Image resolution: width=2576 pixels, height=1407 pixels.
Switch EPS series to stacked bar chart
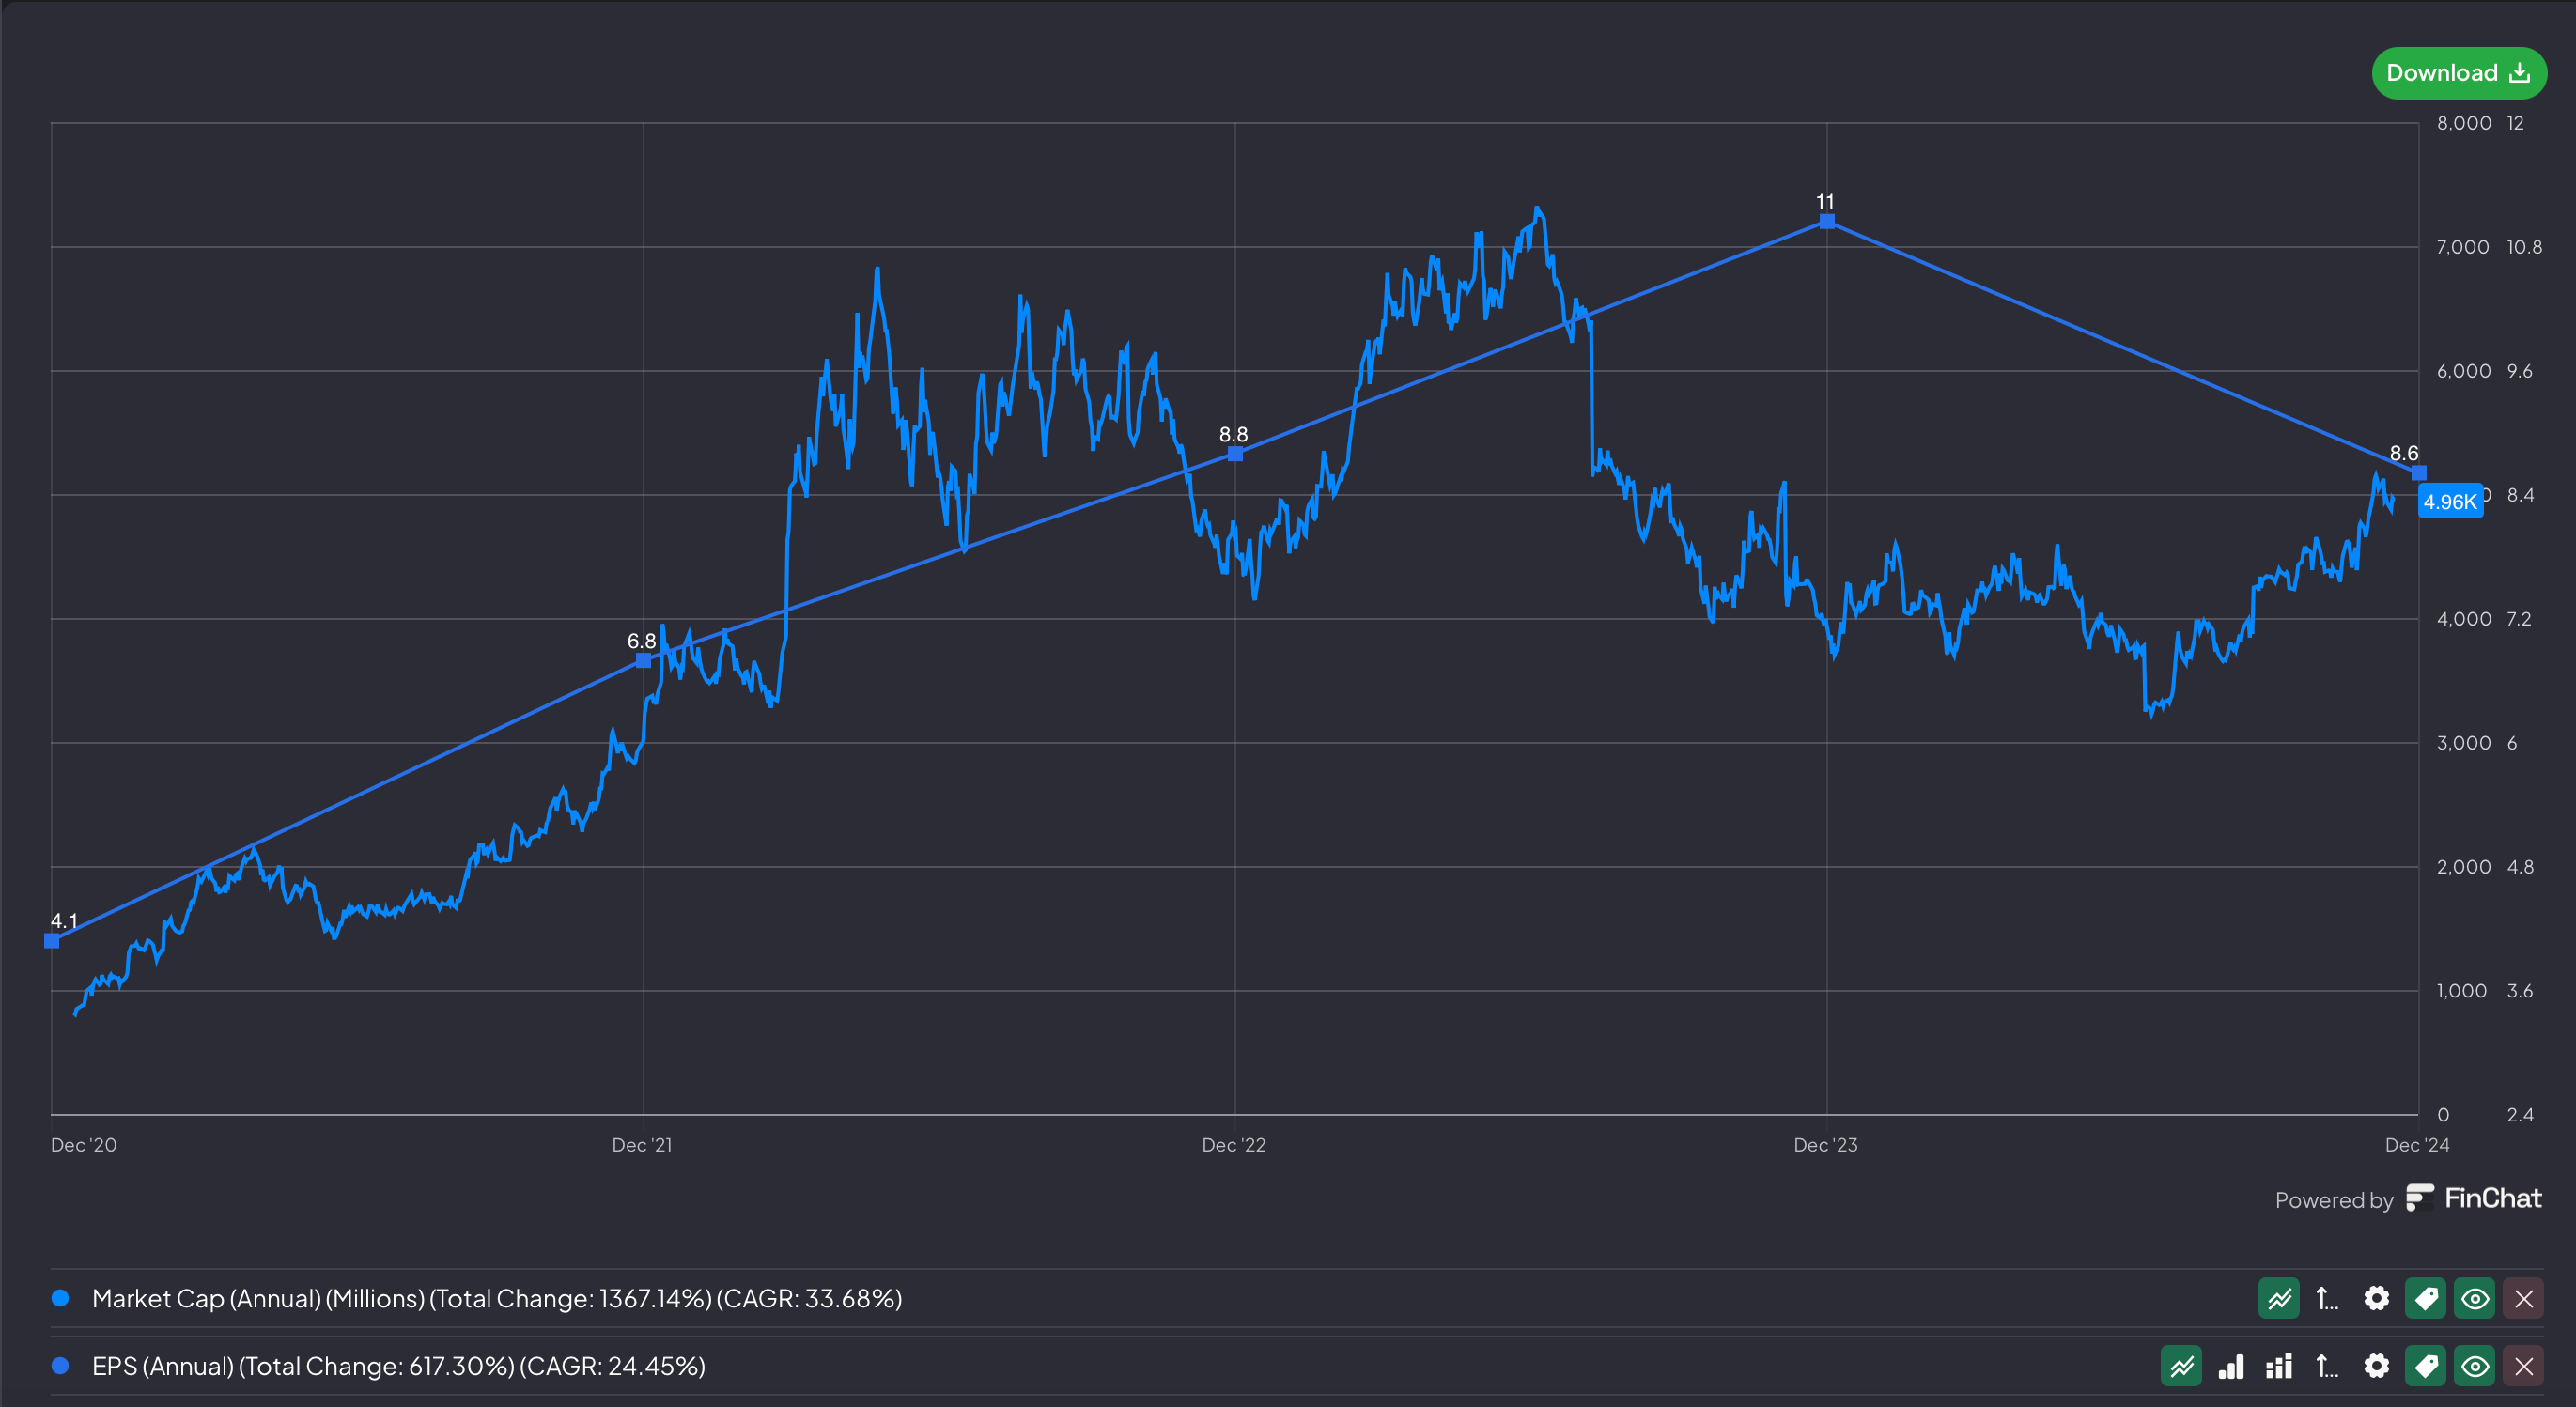[2279, 1366]
